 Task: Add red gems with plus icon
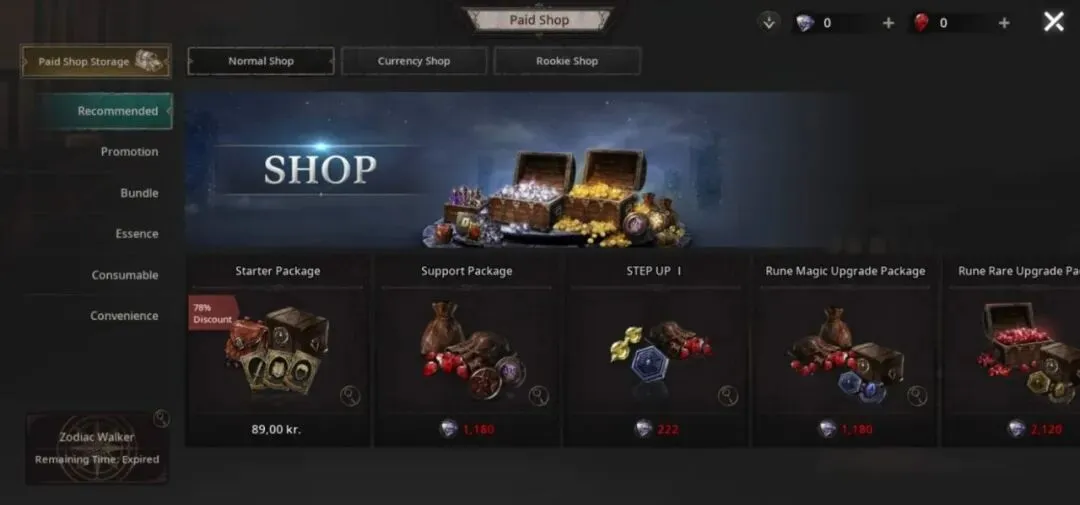click(x=1004, y=23)
